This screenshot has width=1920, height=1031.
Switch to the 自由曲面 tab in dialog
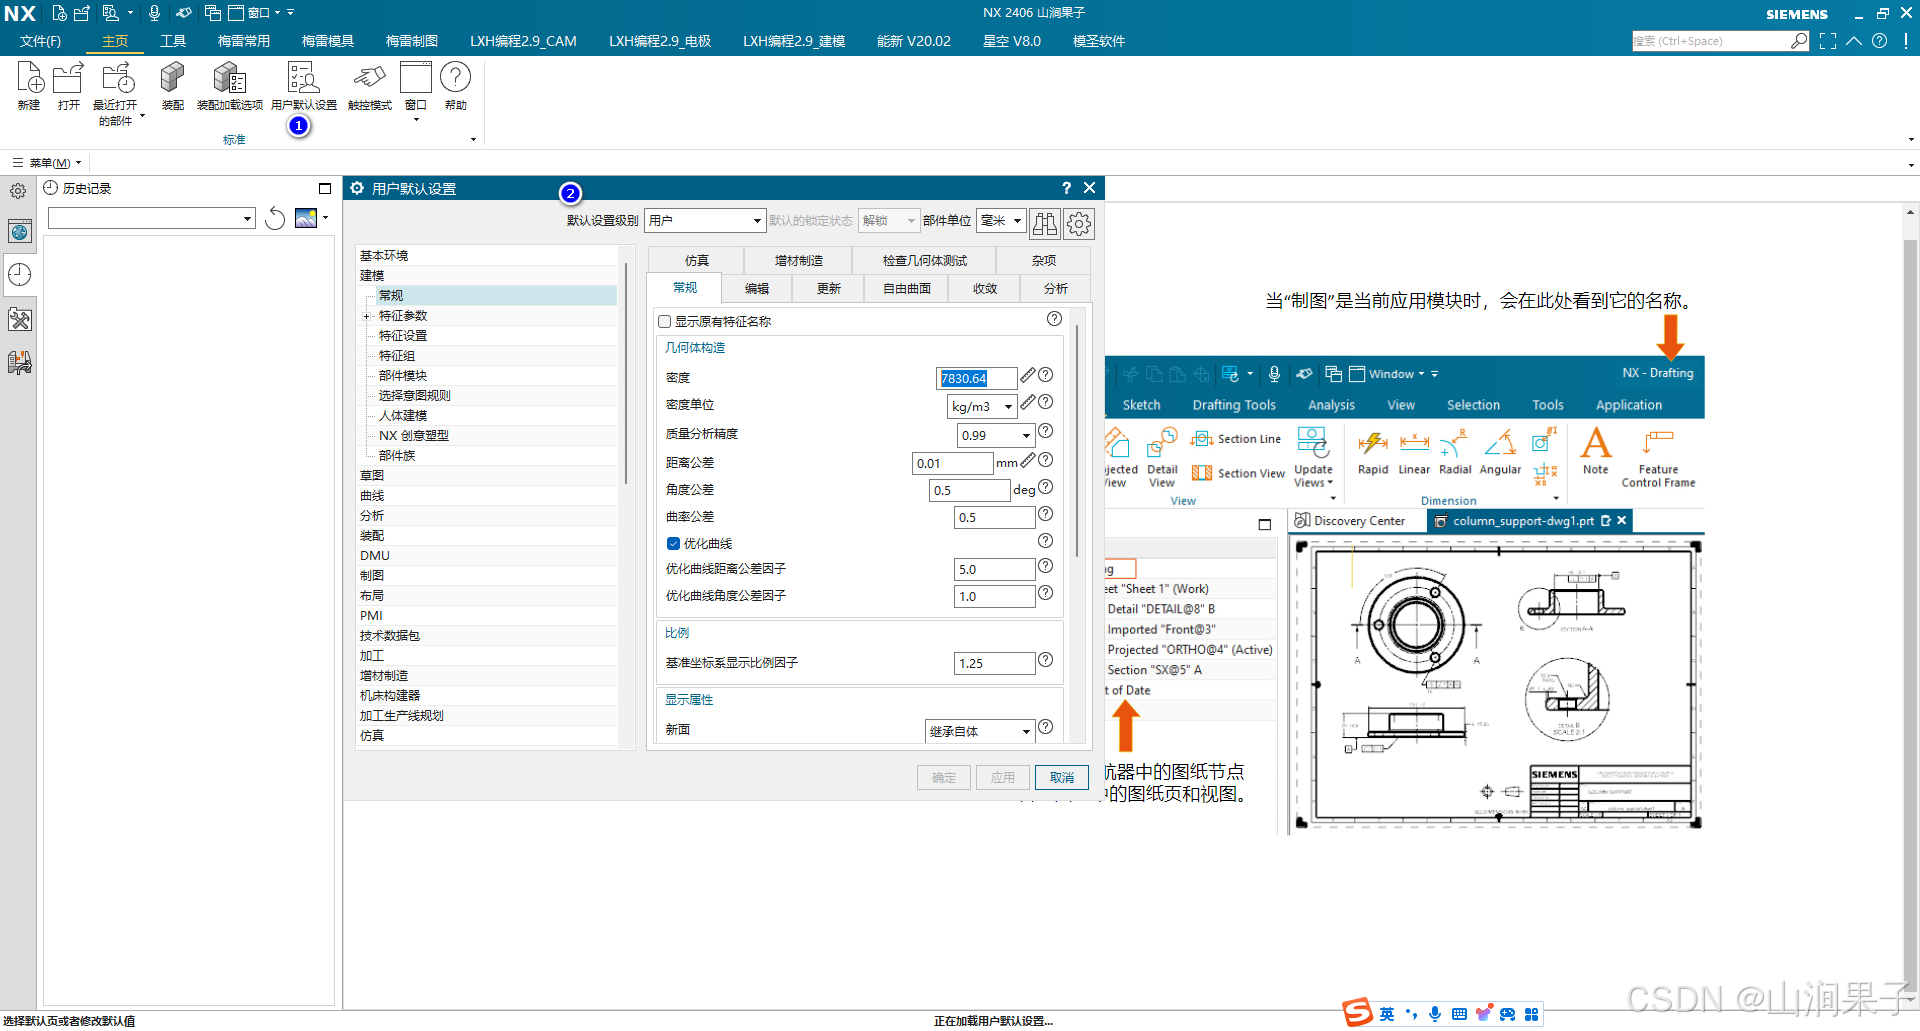pos(907,288)
